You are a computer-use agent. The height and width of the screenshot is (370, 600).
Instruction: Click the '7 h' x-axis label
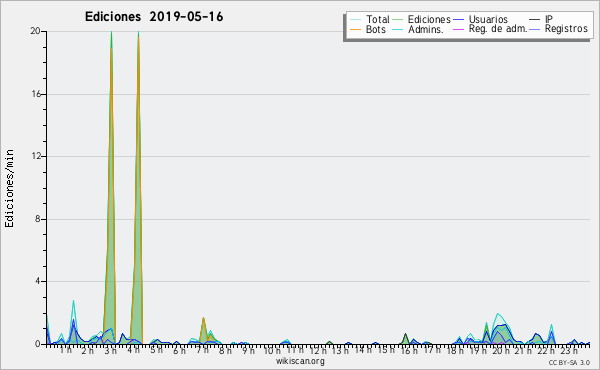pos(202,350)
